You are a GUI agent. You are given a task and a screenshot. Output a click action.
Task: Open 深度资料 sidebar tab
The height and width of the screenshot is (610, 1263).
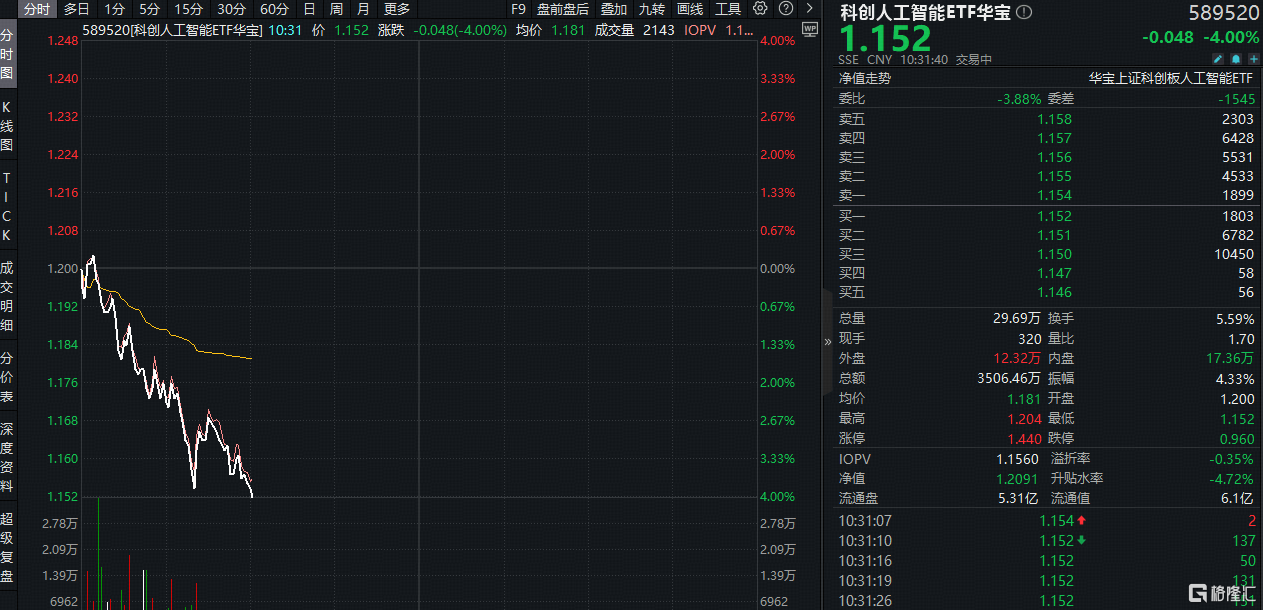(x=7, y=458)
